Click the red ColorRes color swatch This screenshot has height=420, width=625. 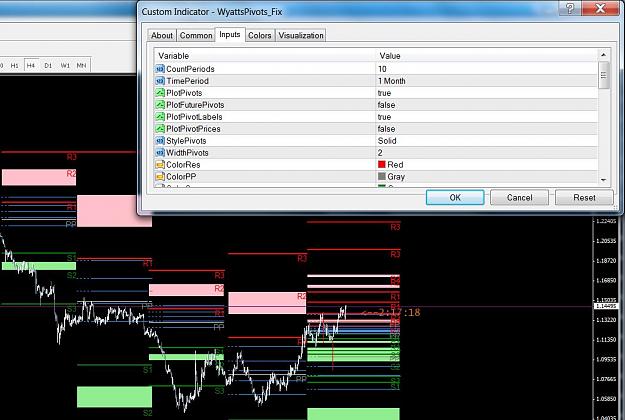(382, 164)
